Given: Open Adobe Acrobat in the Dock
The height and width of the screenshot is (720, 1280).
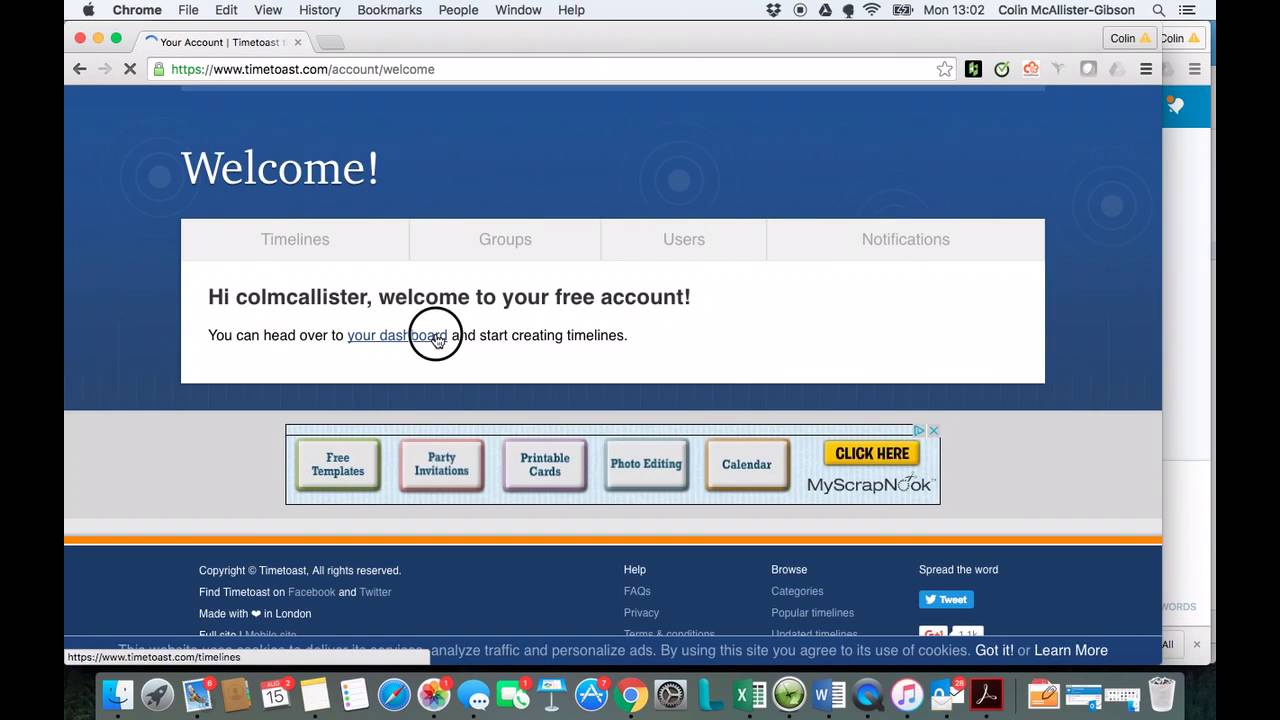Looking at the screenshot, I should pos(987,694).
